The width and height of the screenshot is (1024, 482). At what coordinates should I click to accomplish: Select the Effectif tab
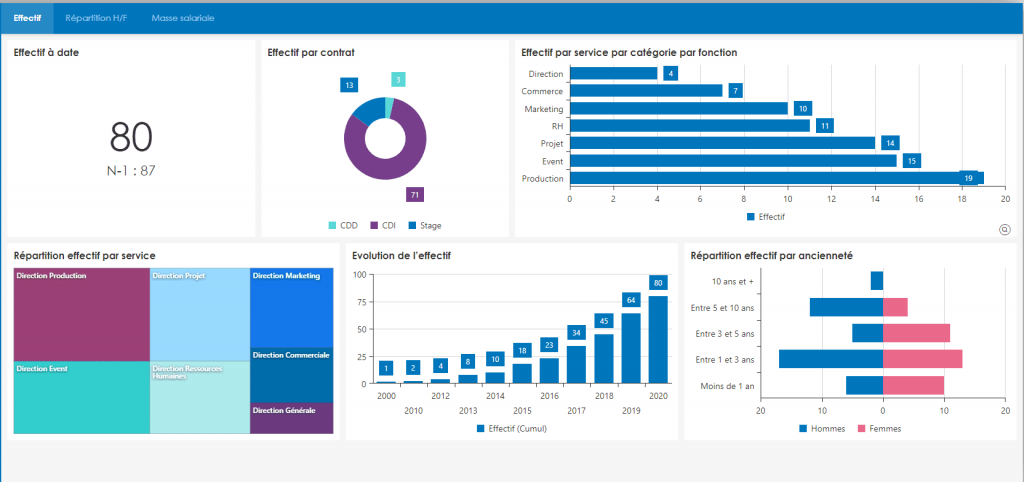coord(27,19)
